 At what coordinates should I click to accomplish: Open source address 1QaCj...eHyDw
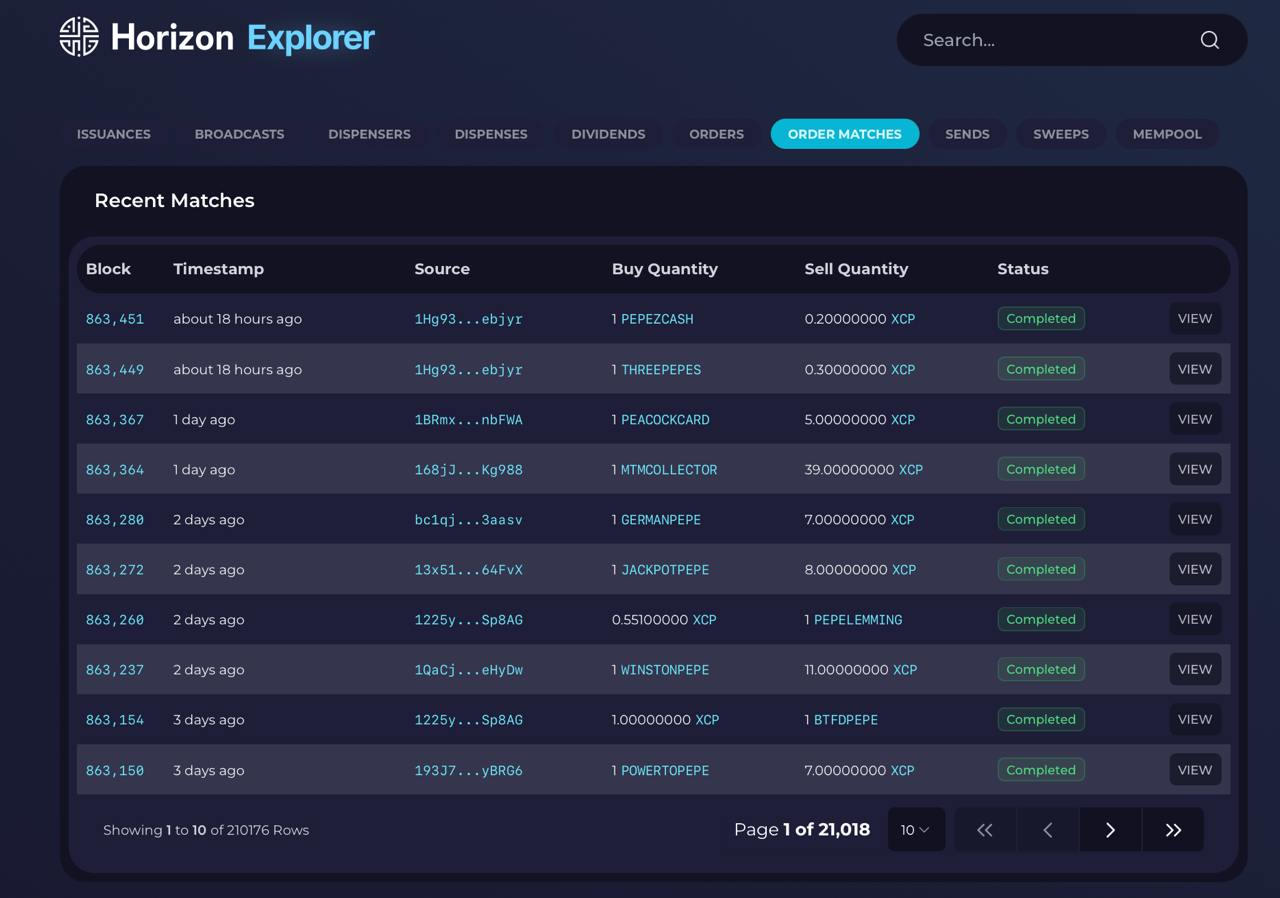point(469,669)
